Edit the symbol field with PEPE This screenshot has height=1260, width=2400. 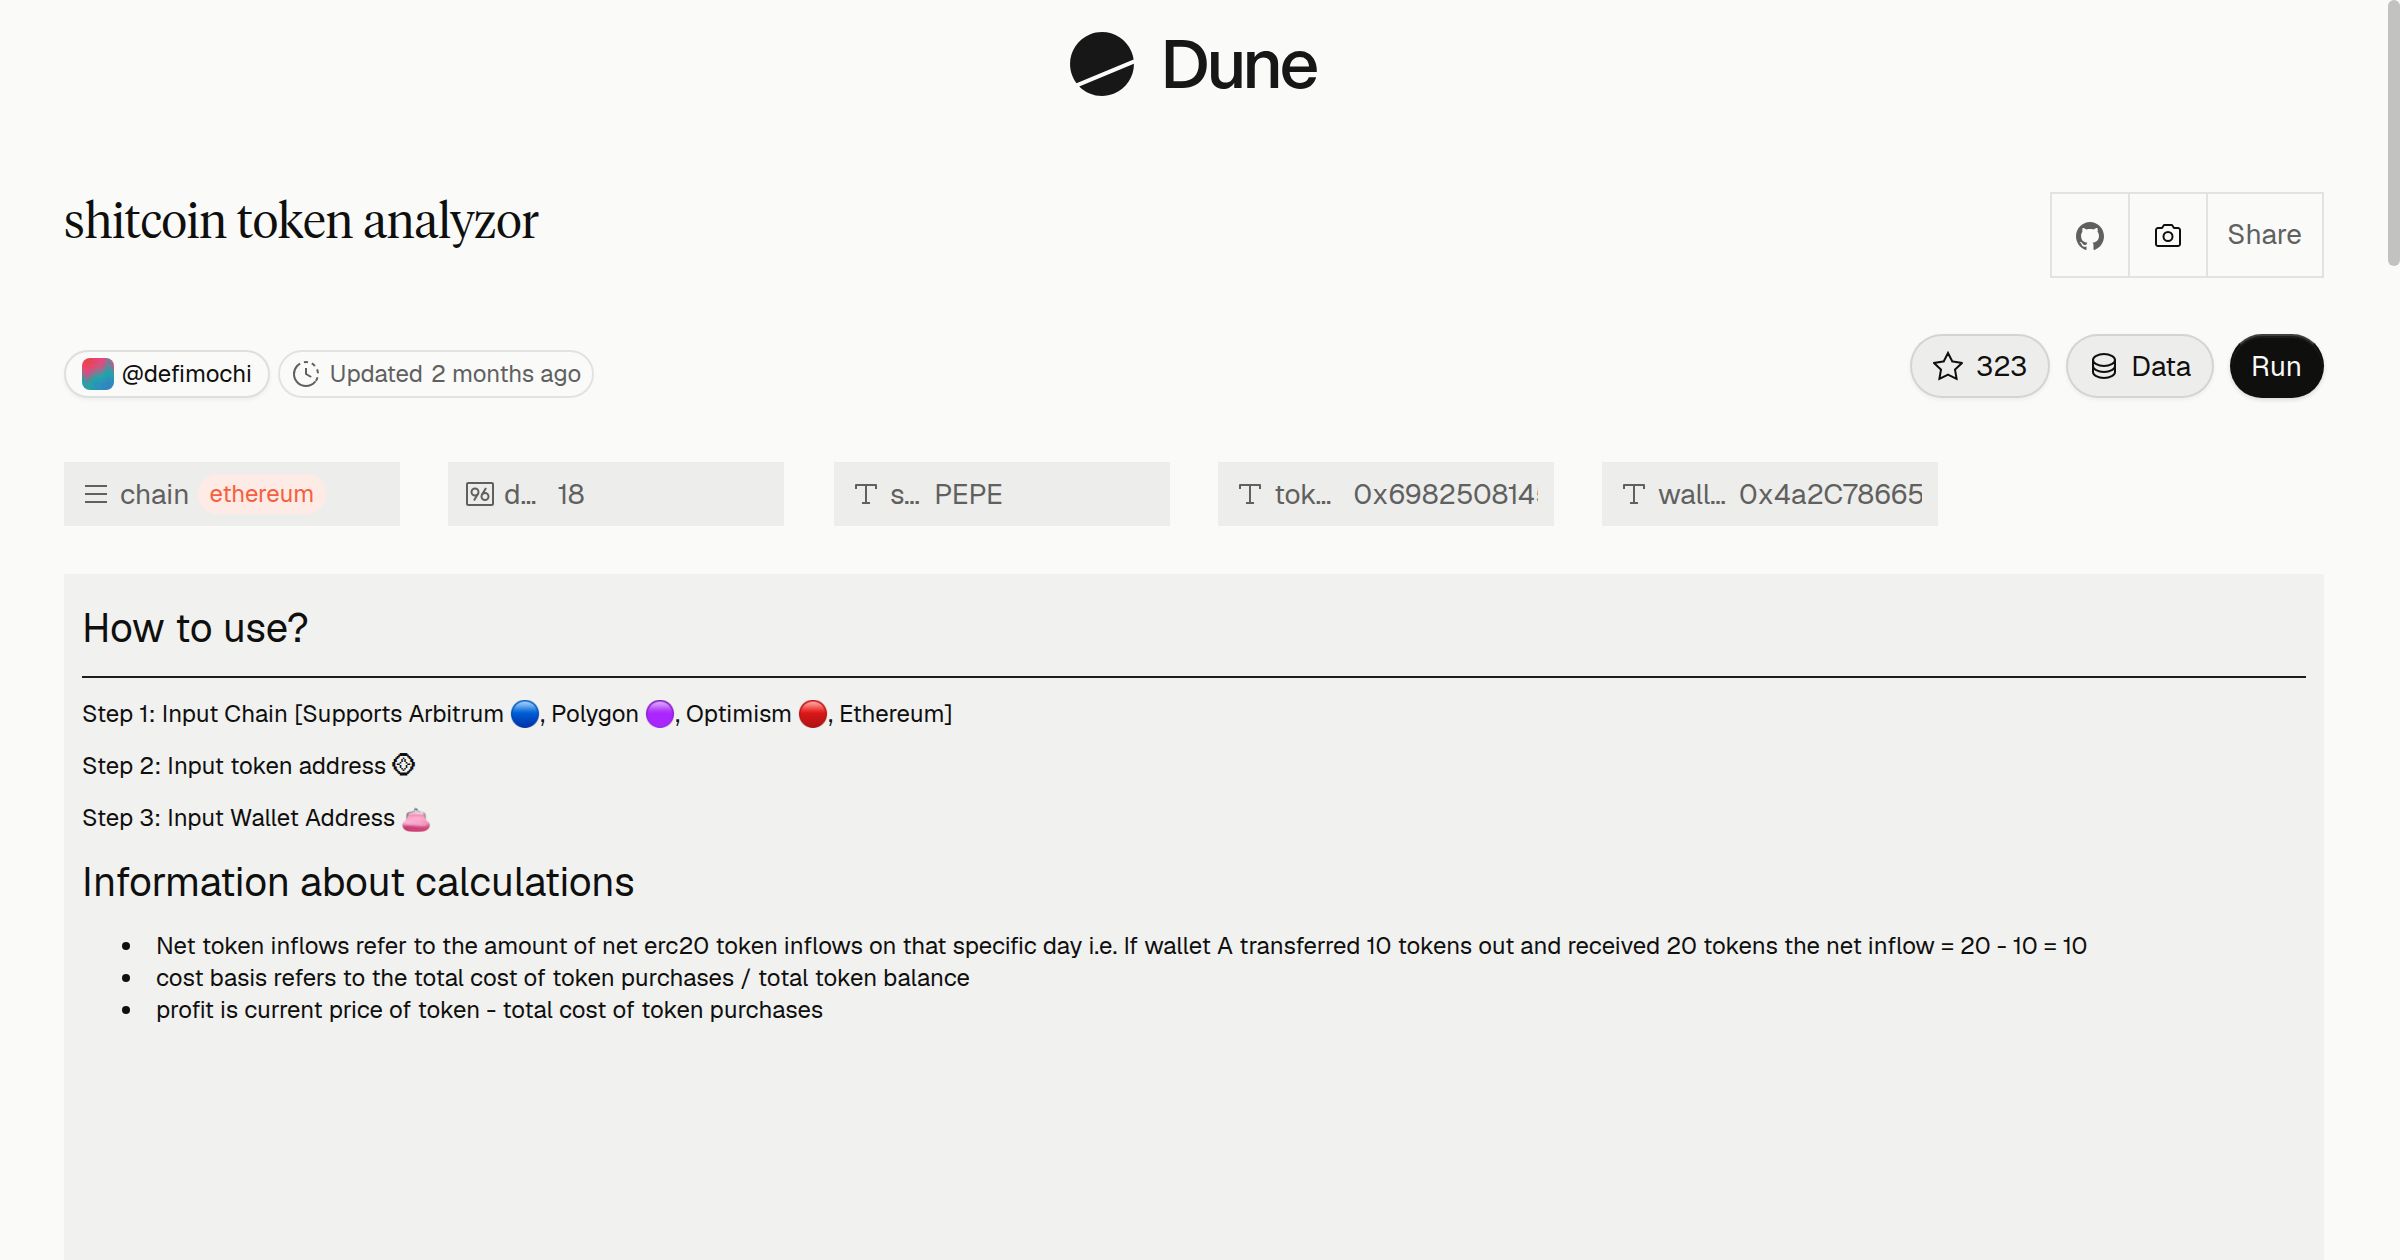point(1002,494)
